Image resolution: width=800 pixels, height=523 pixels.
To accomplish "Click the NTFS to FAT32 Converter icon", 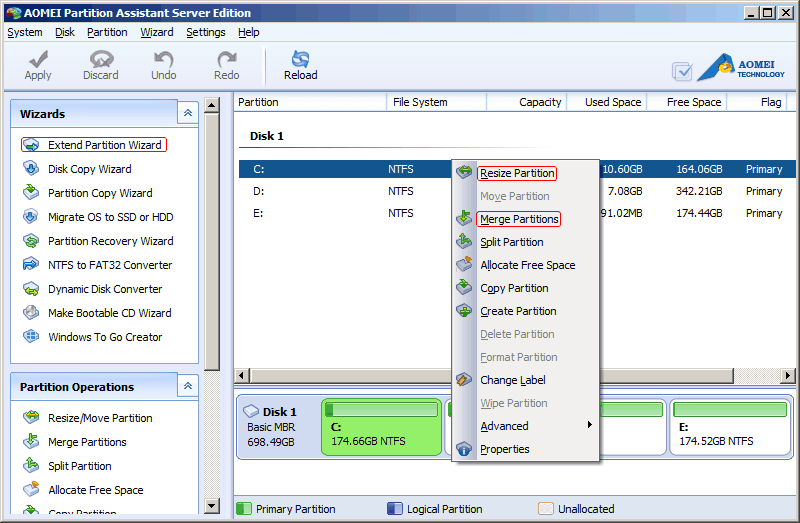I will point(31,264).
